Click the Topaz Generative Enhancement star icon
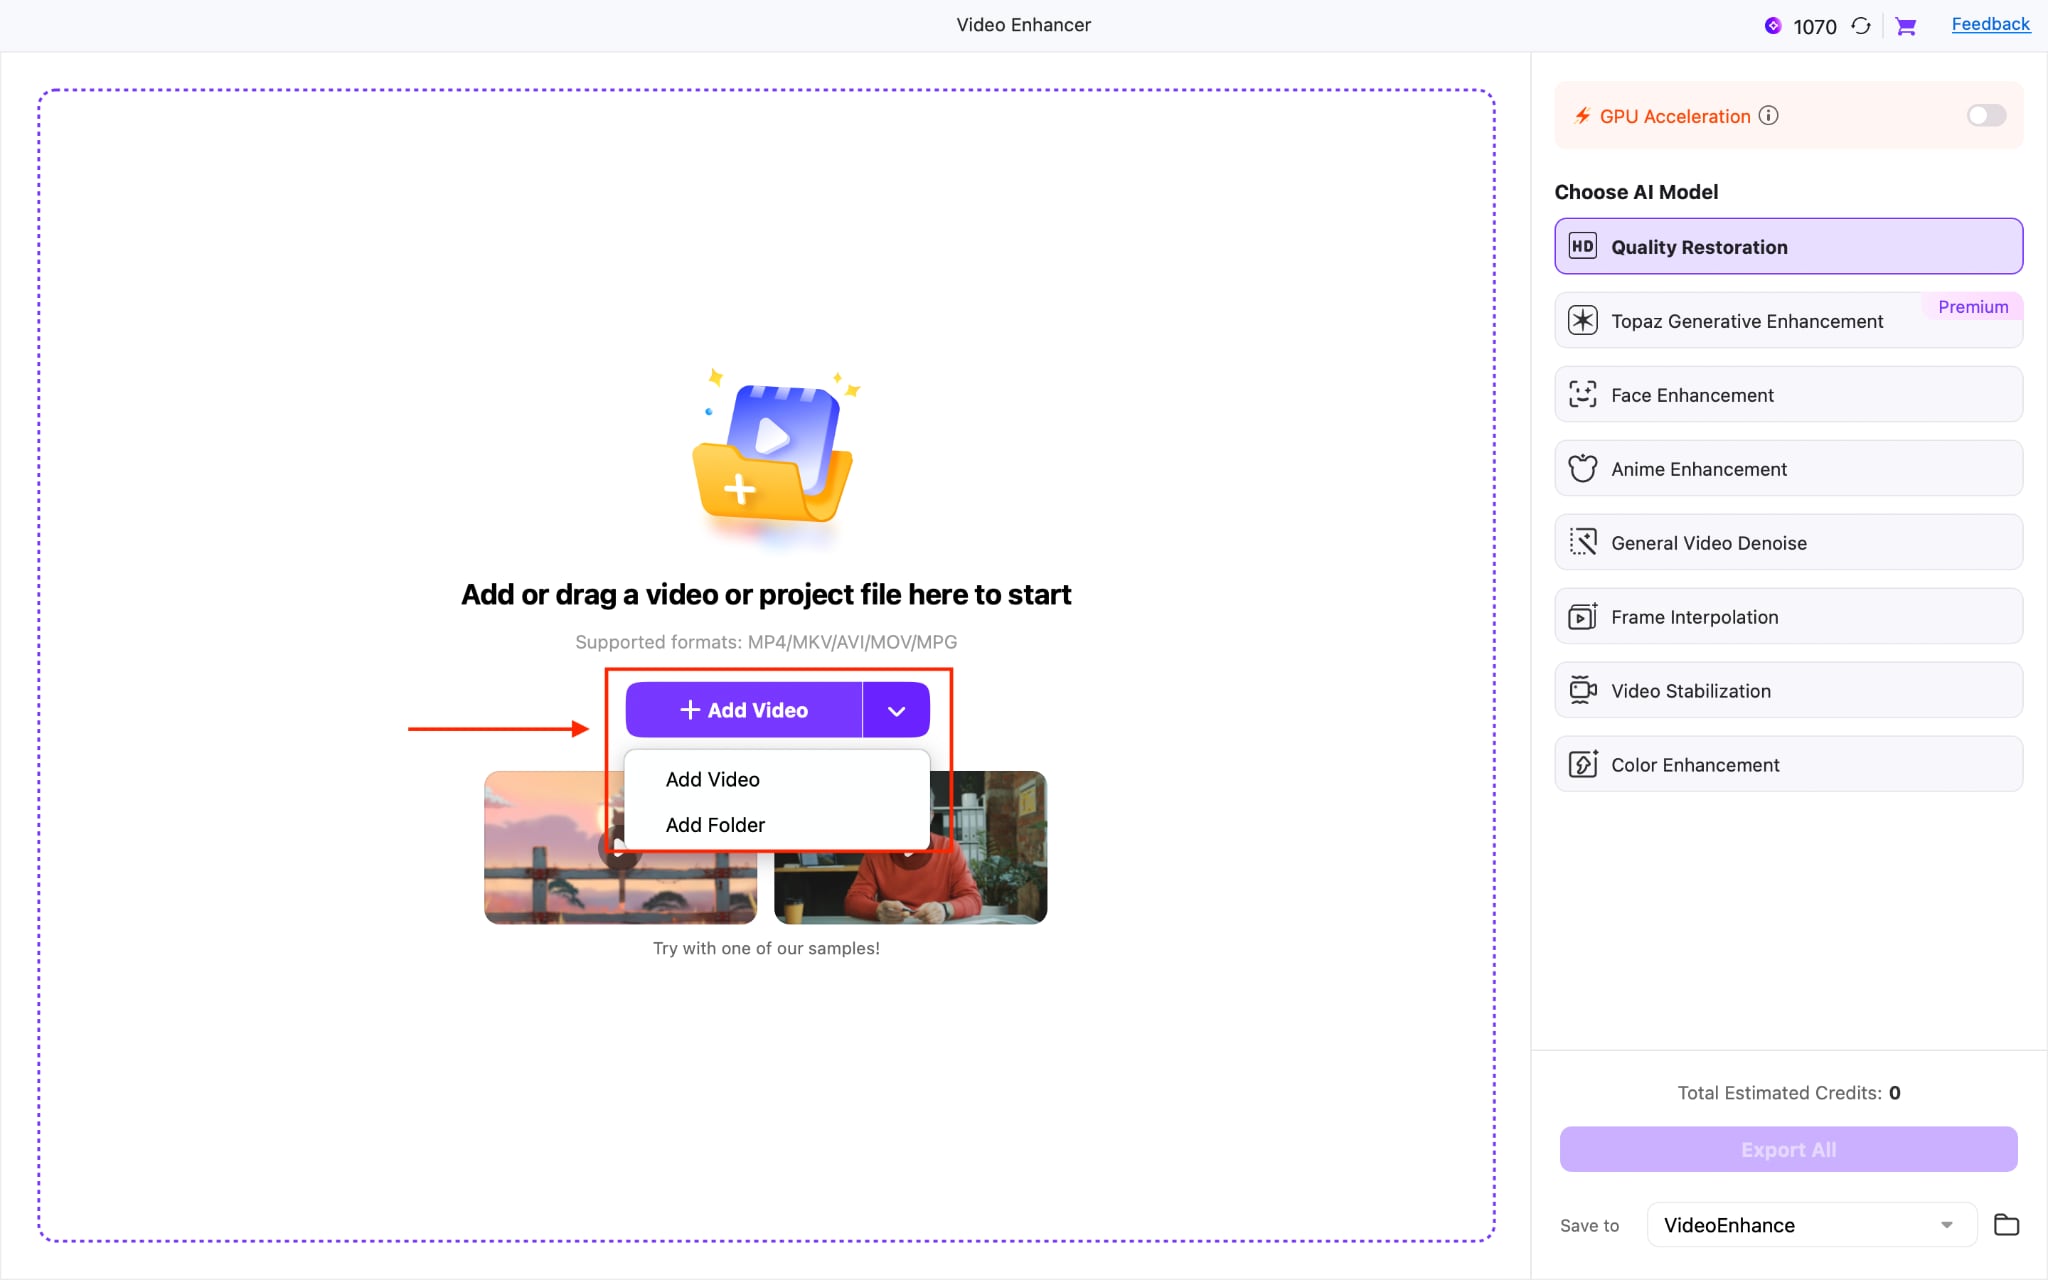 [1583, 320]
